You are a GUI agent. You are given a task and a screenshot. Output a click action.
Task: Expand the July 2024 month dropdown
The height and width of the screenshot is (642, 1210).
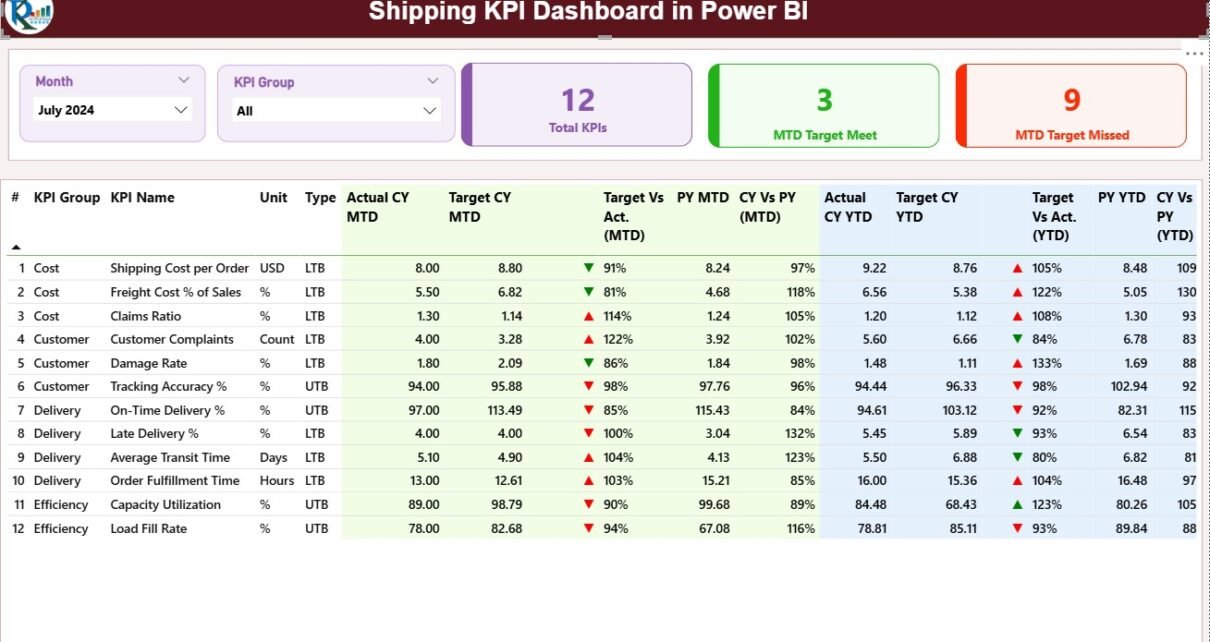click(181, 110)
